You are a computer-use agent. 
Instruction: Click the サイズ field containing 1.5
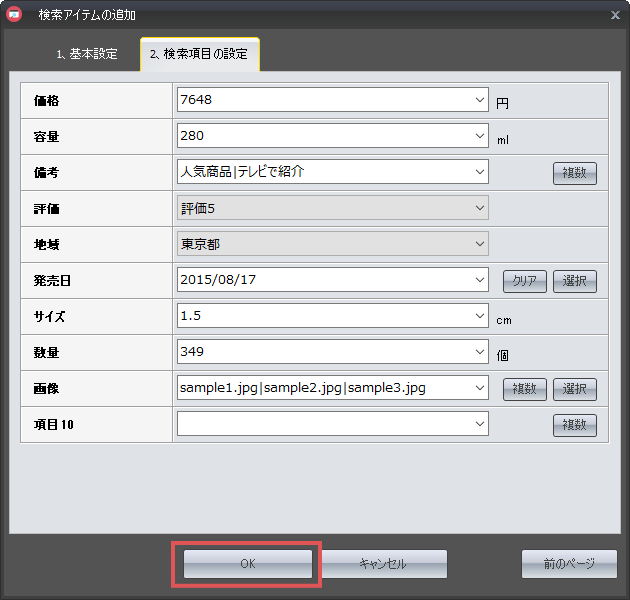(x=322, y=316)
